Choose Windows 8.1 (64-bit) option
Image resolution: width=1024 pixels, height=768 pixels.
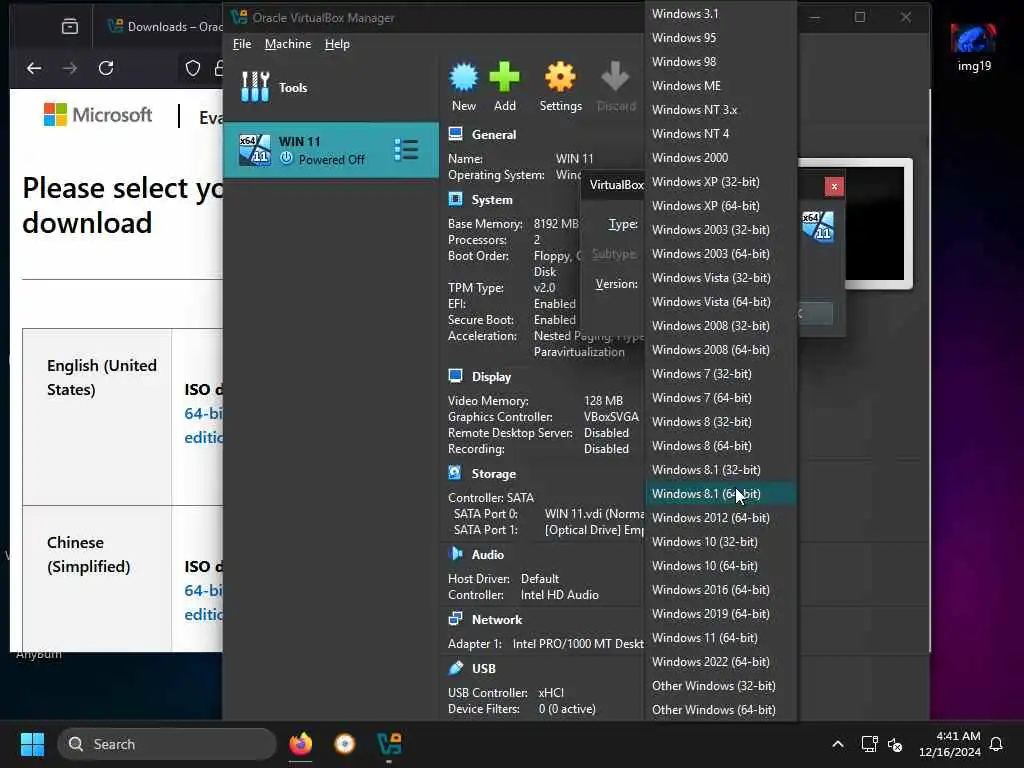(721, 494)
